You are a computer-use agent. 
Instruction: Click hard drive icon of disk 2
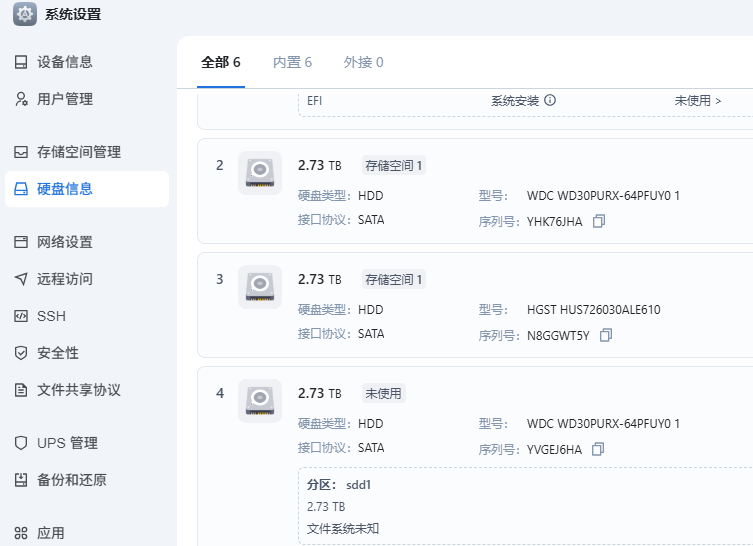(260, 173)
